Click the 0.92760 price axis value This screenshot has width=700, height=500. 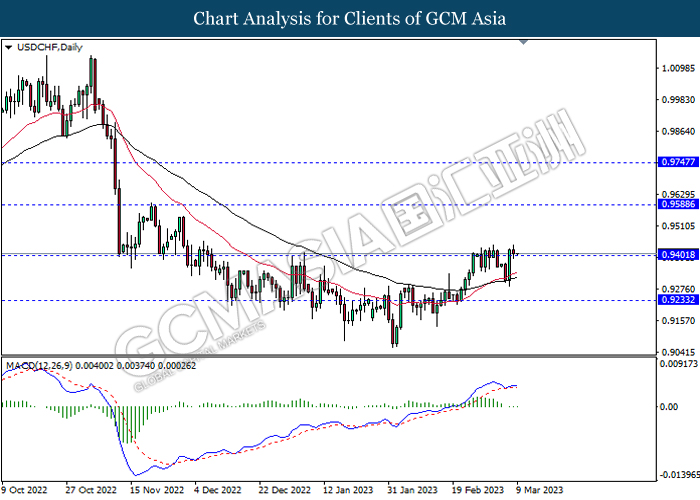pos(679,289)
